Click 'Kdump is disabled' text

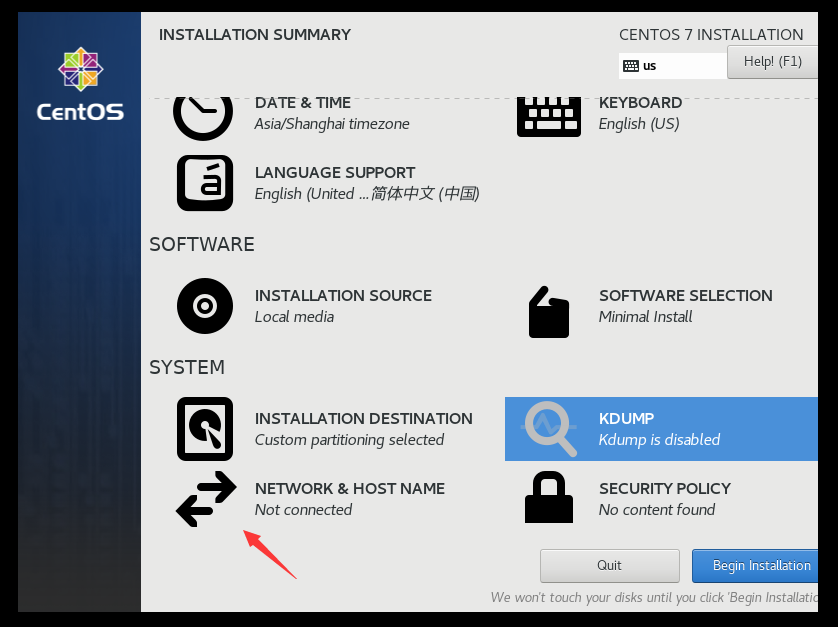[659, 440]
